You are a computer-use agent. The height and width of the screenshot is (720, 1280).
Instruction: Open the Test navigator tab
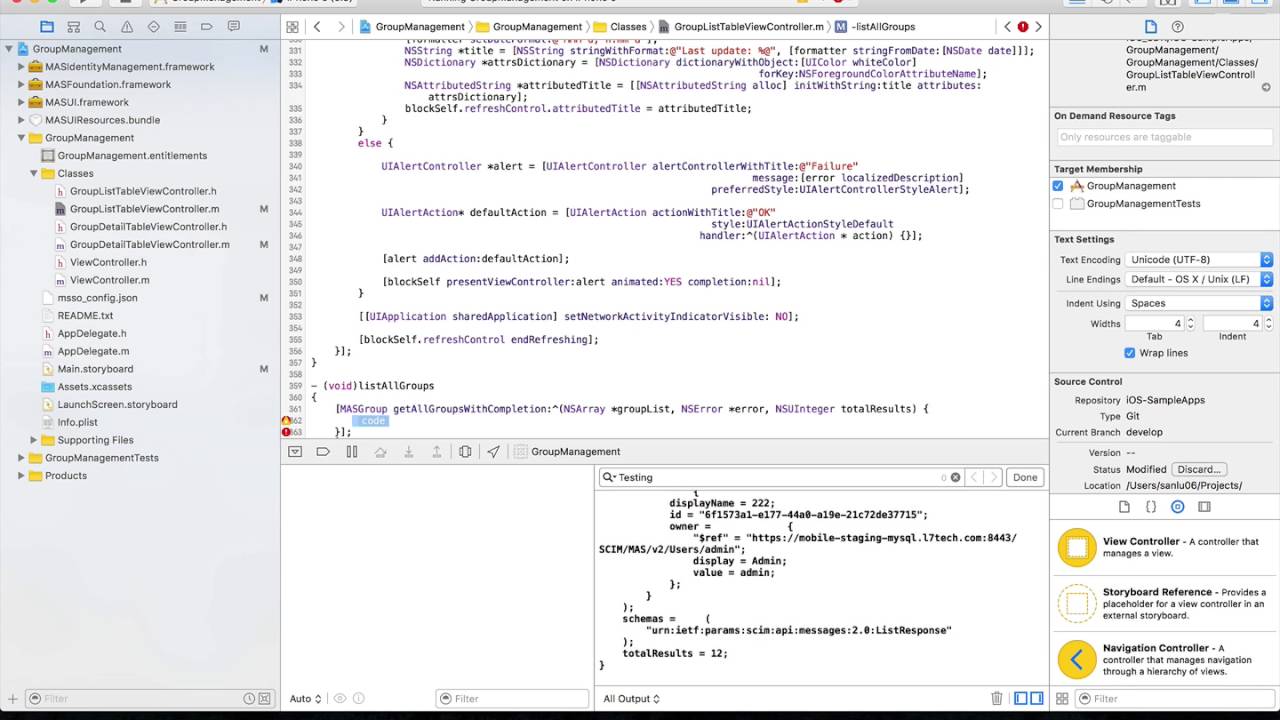coord(153,27)
